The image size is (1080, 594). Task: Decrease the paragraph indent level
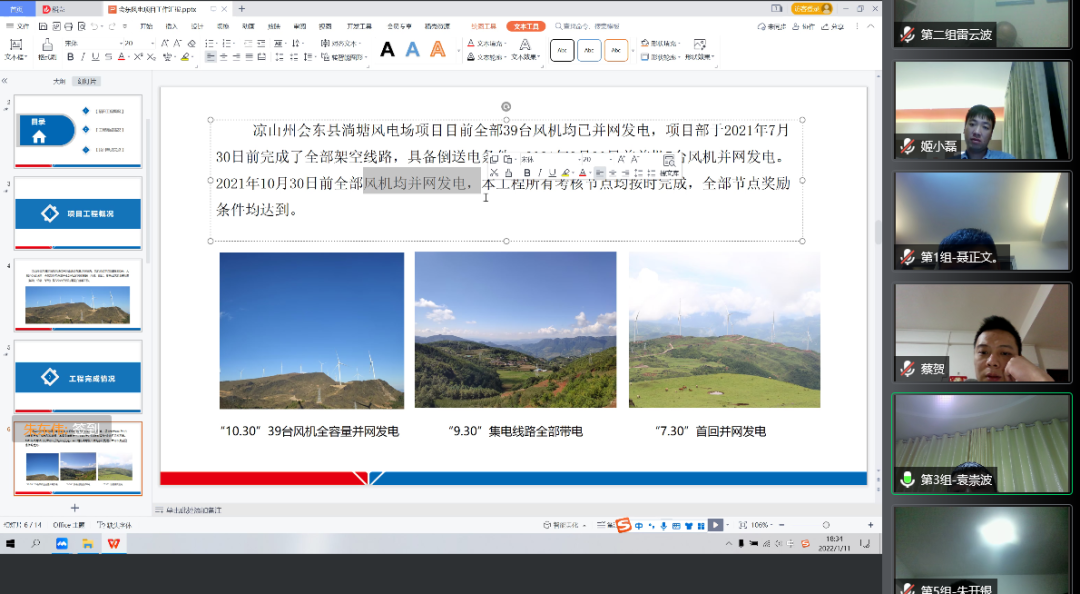249,43
